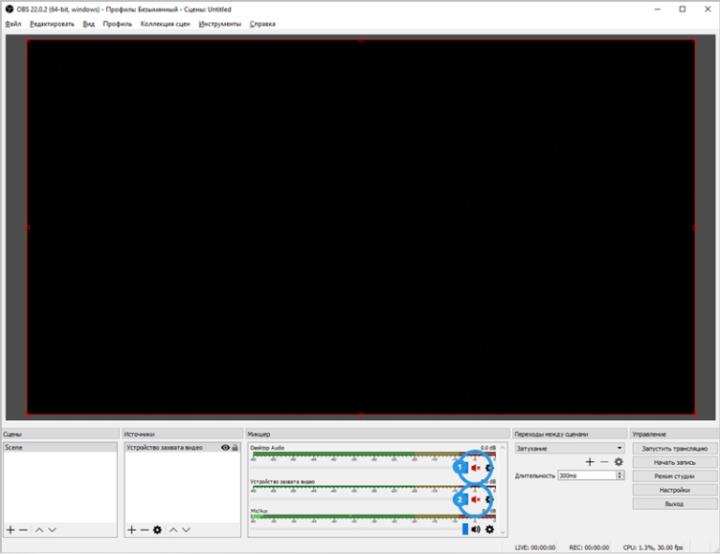Viewport: 720px width, 554px height.
Task: Open the Редактировать menu
Action: tap(52, 24)
